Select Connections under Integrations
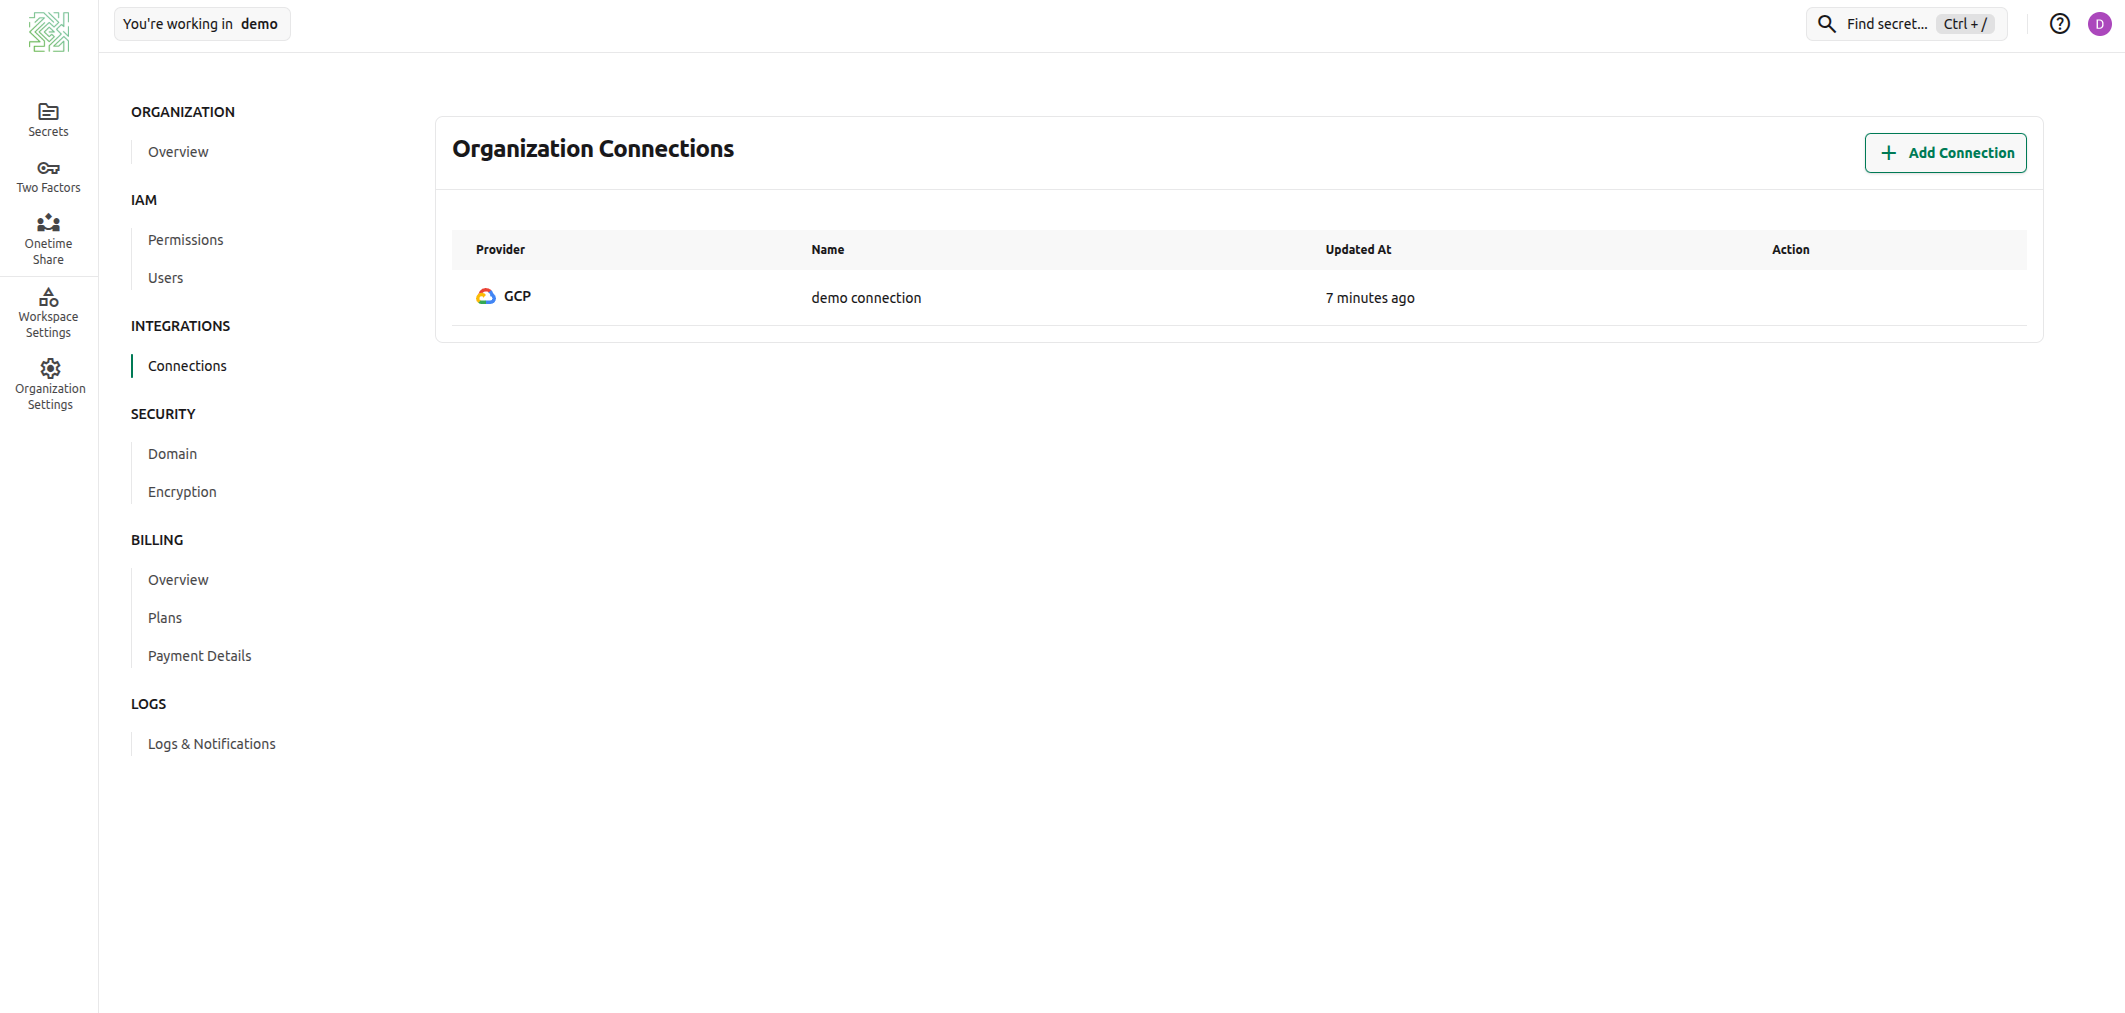The height and width of the screenshot is (1013, 2125). click(187, 366)
